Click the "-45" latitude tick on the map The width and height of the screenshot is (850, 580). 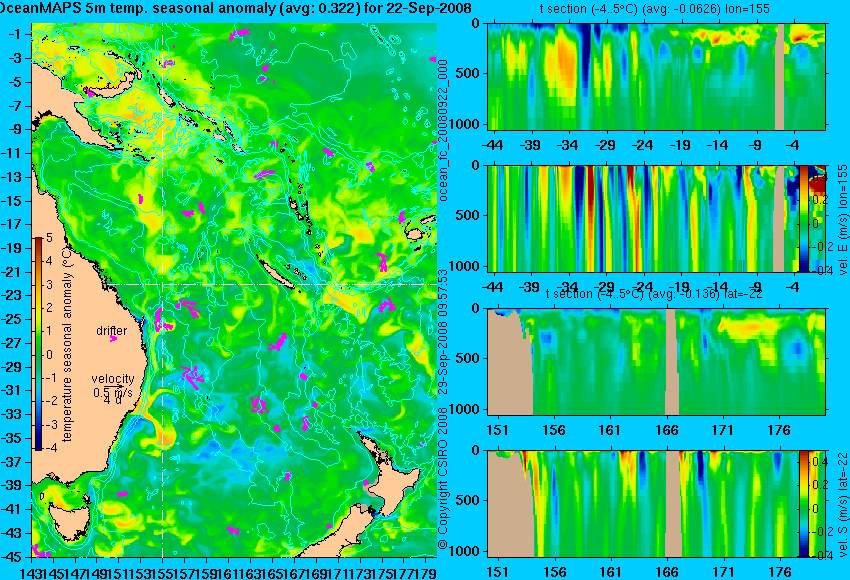12,557
